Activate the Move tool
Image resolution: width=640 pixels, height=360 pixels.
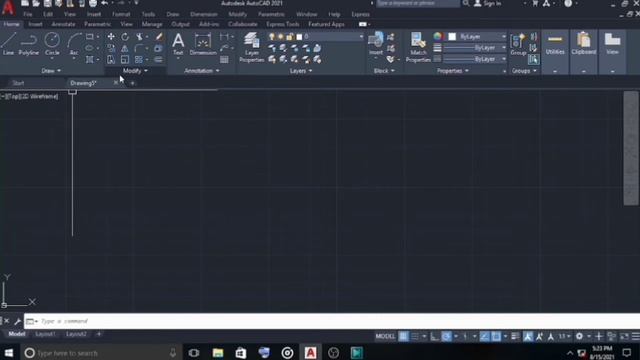point(111,37)
